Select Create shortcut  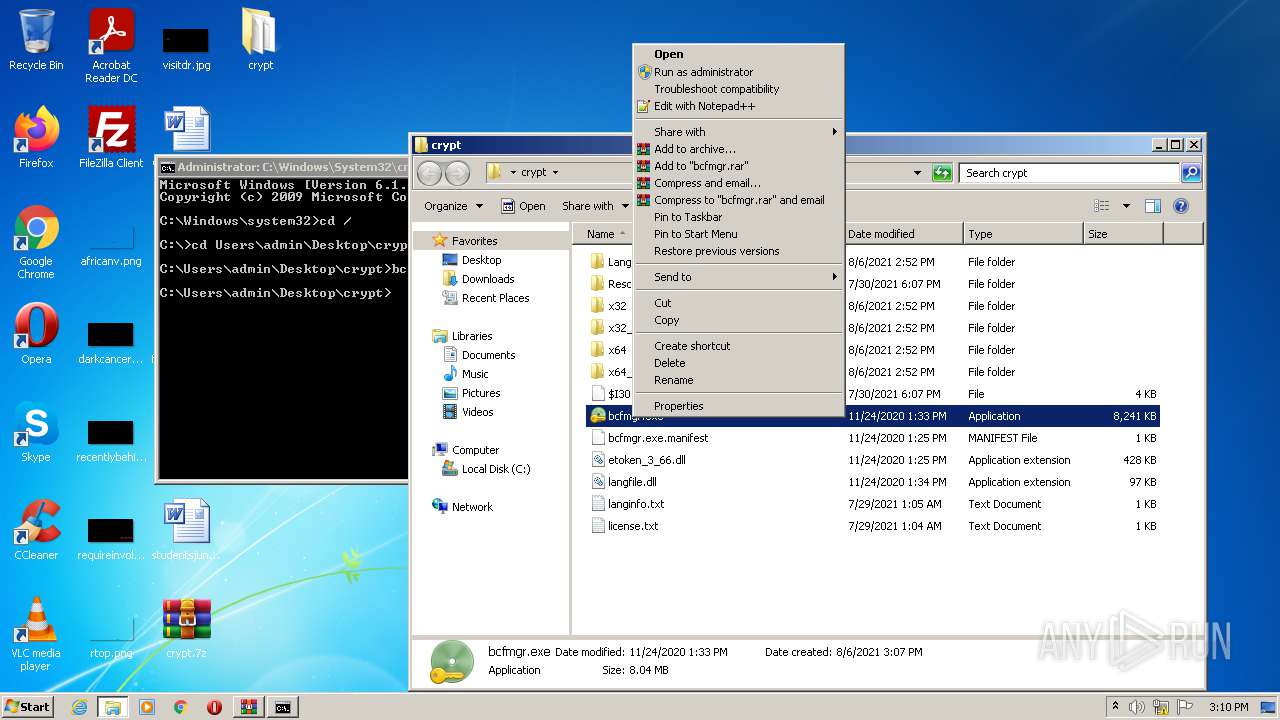coord(738,346)
